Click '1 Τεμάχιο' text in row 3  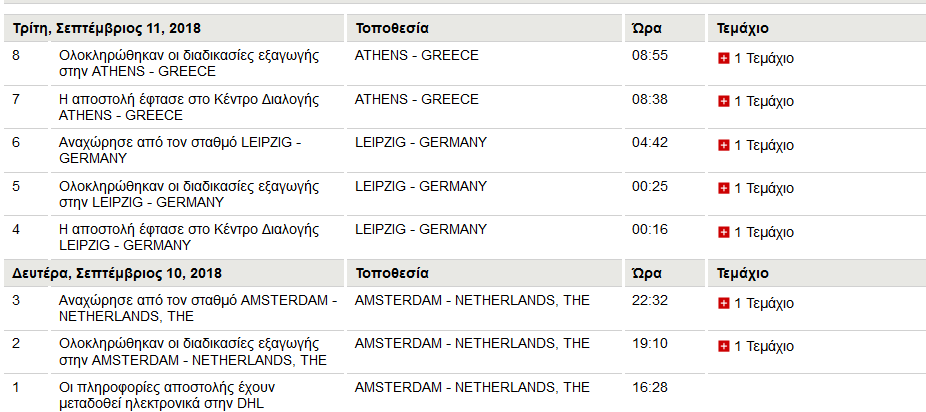(764, 303)
